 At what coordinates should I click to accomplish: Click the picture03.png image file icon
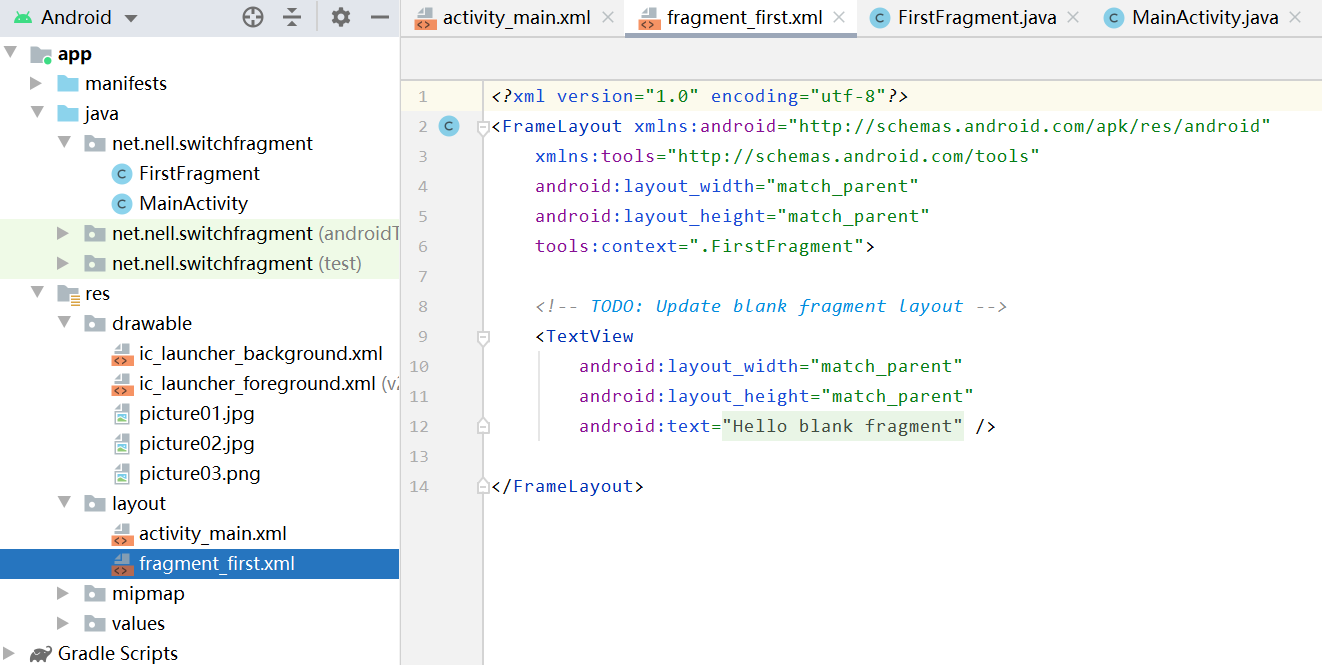(x=122, y=474)
